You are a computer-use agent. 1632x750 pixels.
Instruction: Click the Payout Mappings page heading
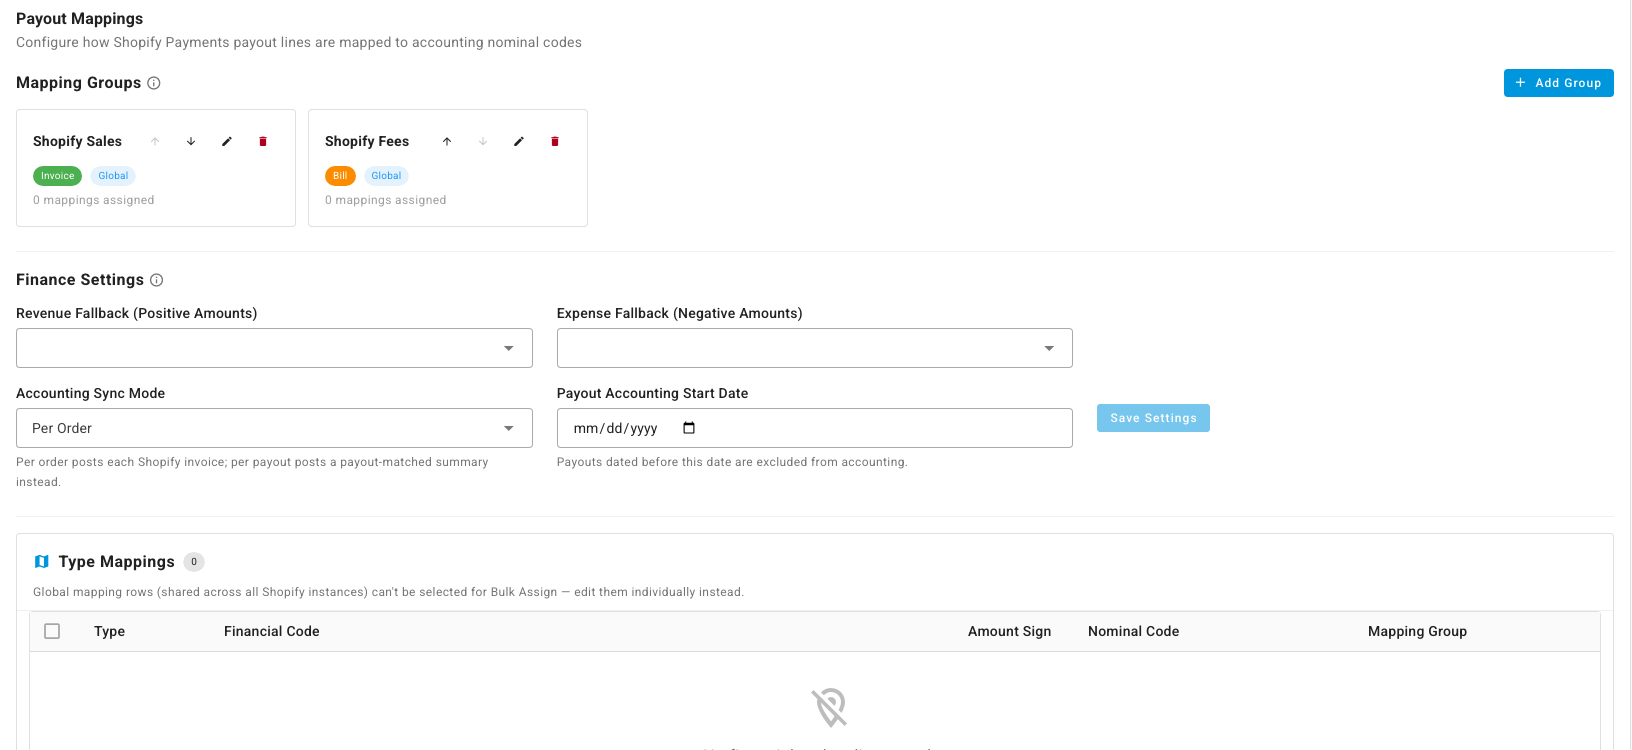click(x=79, y=19)
